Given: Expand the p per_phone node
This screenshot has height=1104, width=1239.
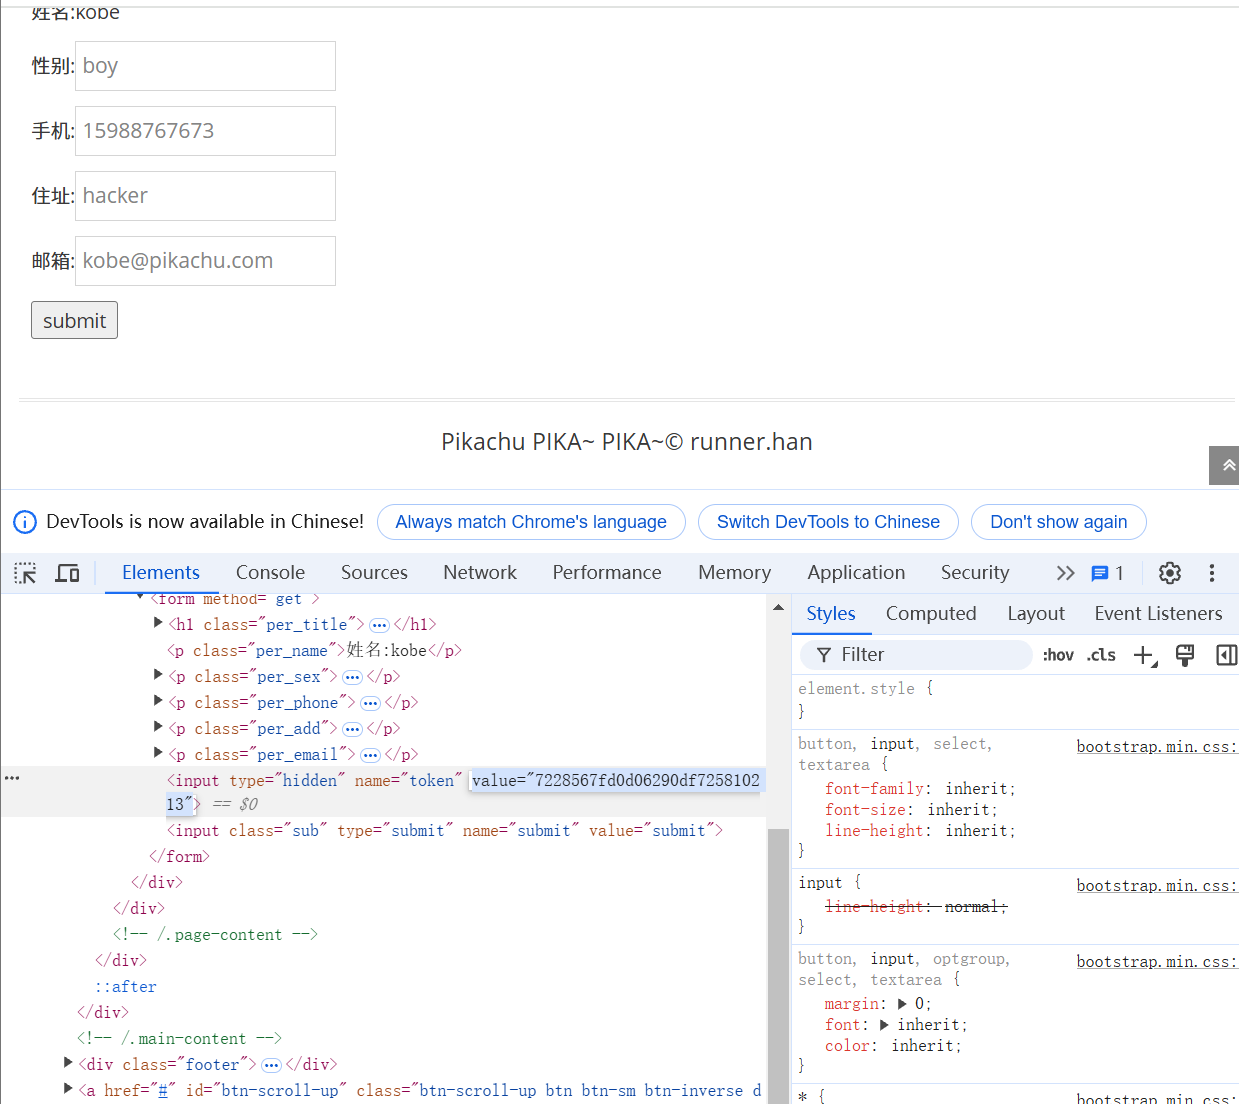Looking at the screenshot, I should (158, 701).
